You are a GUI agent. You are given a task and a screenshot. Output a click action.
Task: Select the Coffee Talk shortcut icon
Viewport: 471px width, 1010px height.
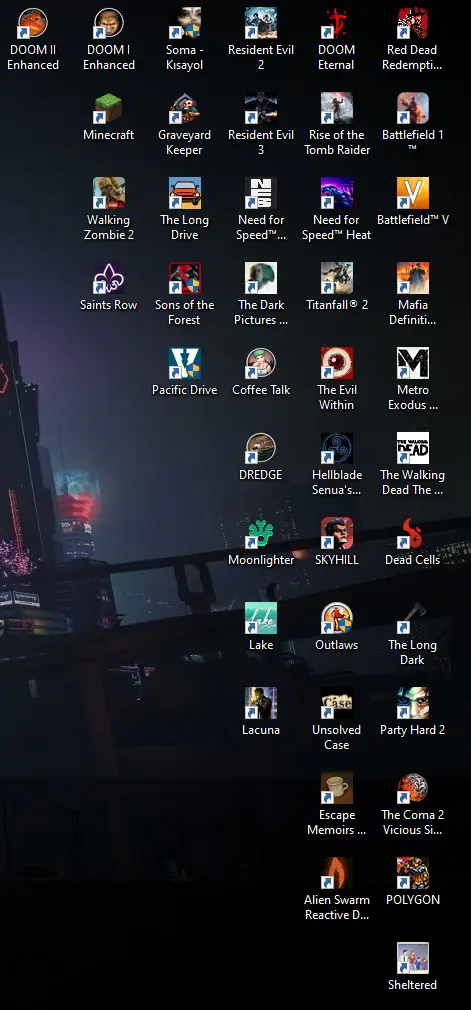click(x=261, y=364)
